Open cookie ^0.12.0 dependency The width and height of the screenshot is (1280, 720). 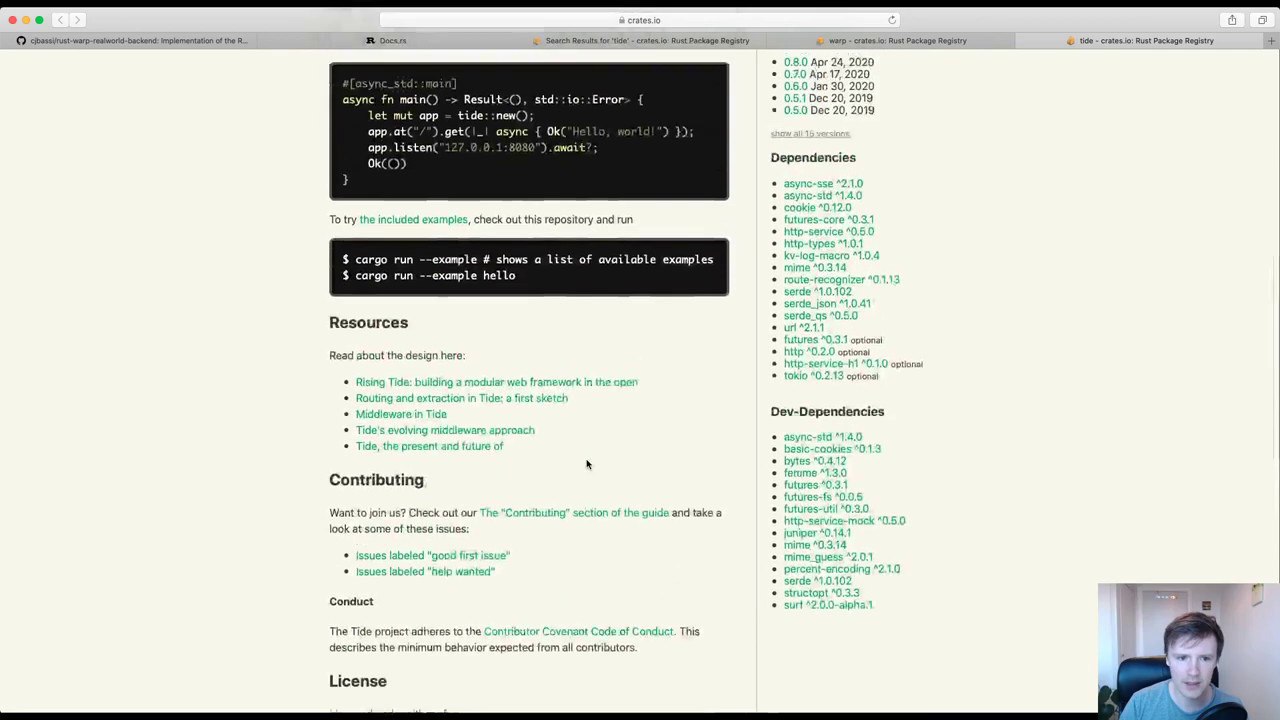tap(817, 208)
